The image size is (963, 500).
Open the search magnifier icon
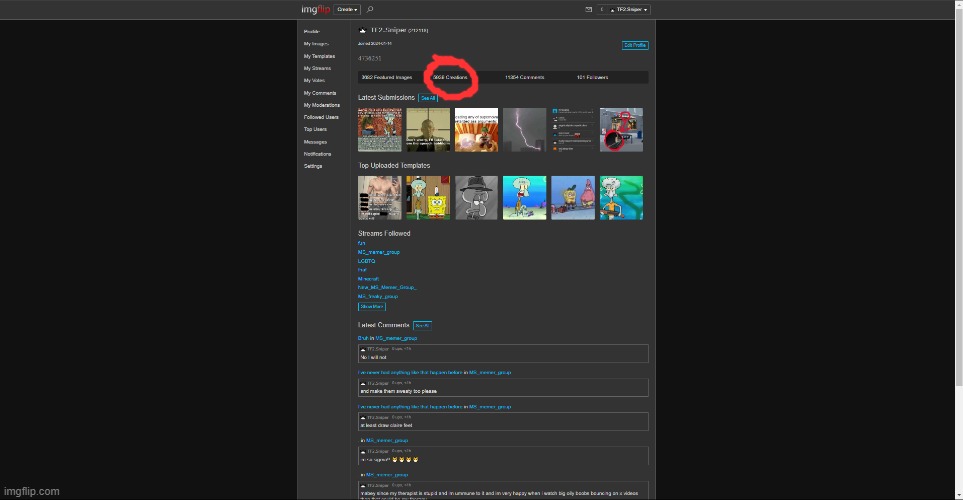[370, 9]
